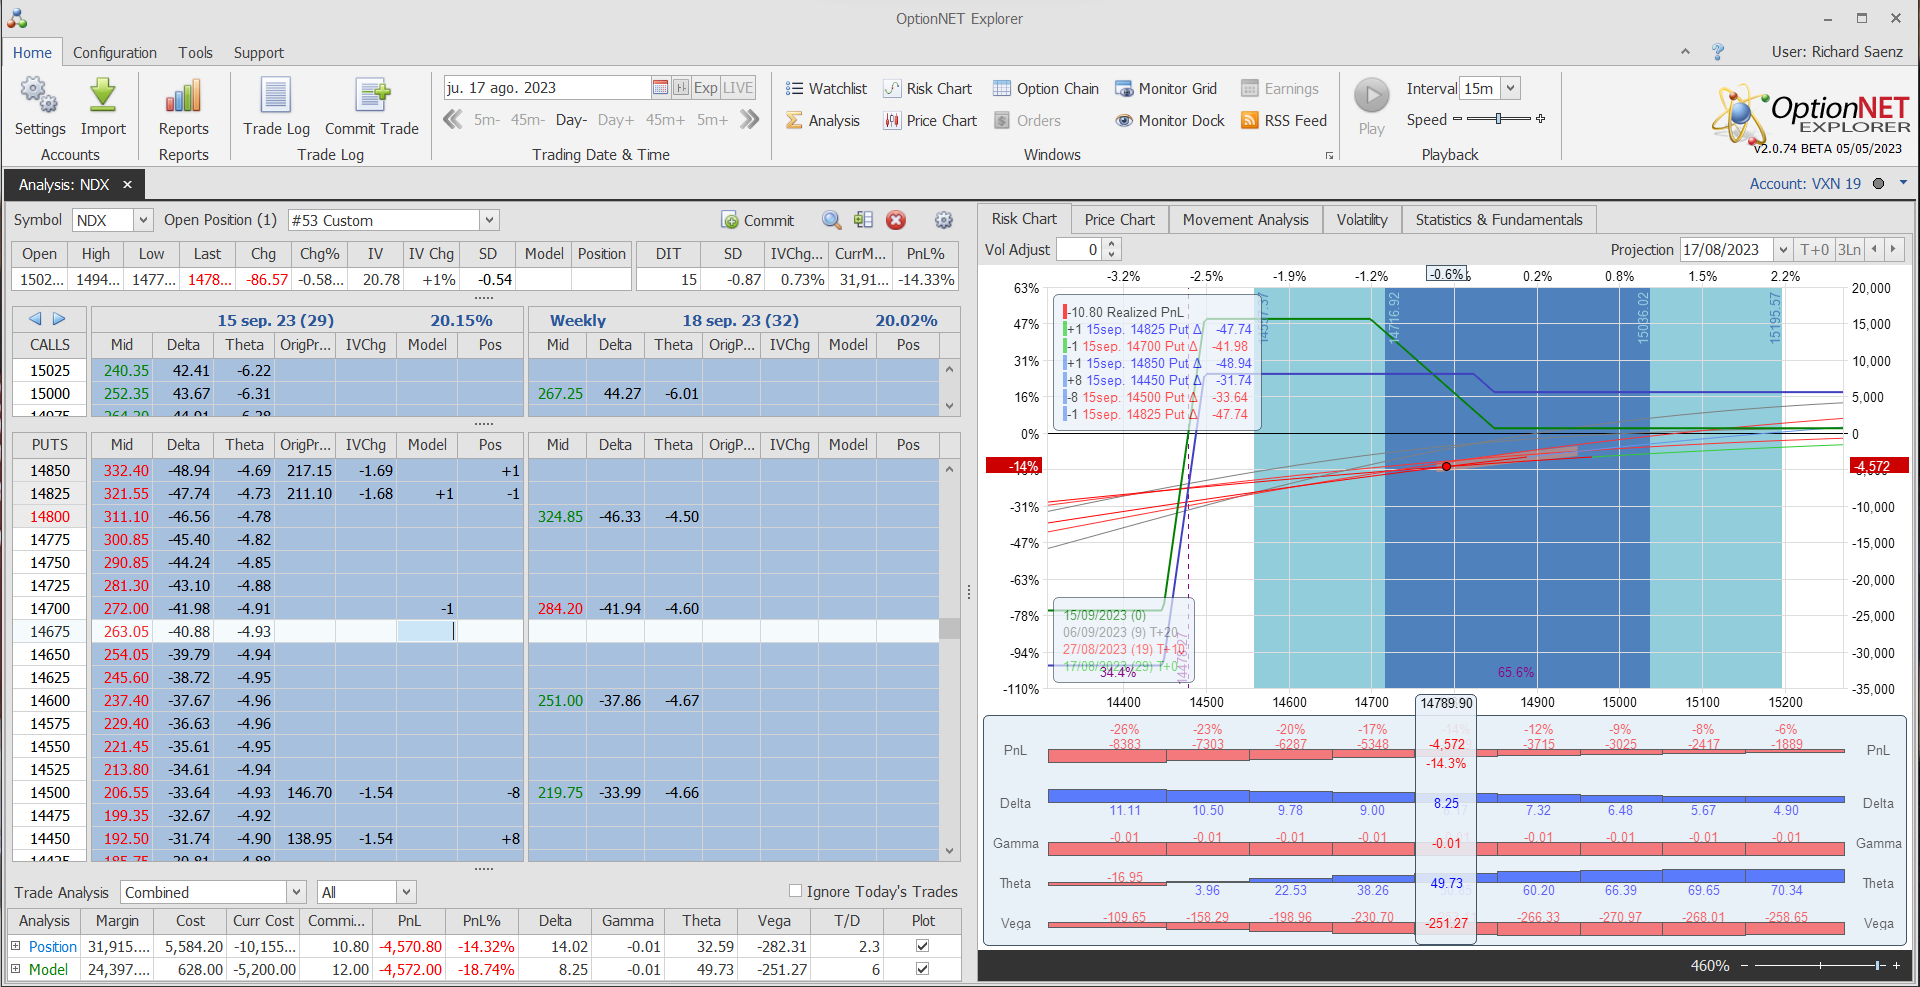Click the trading date input field

[547, 88]
